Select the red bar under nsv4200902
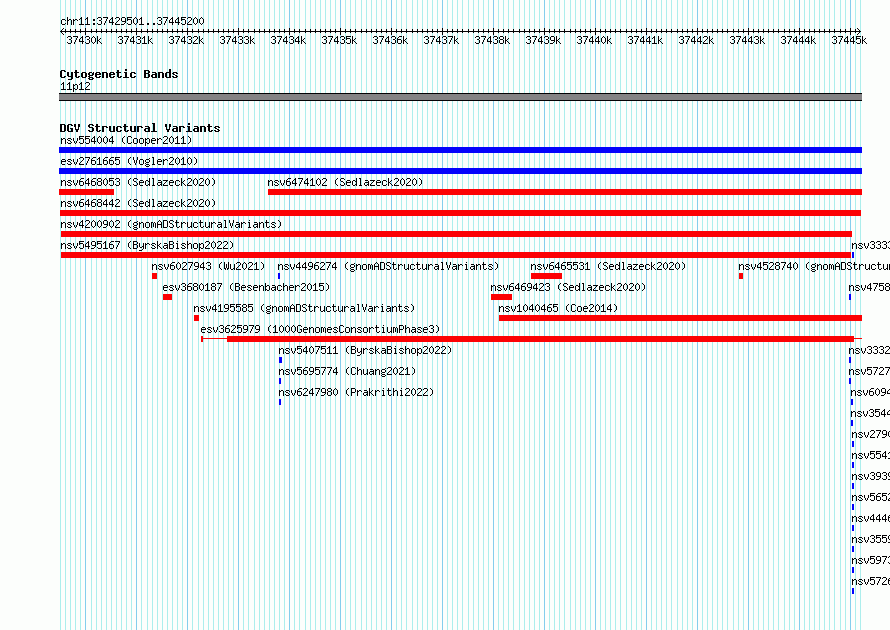Screen dimensions: 890x630 click(456, 234)
